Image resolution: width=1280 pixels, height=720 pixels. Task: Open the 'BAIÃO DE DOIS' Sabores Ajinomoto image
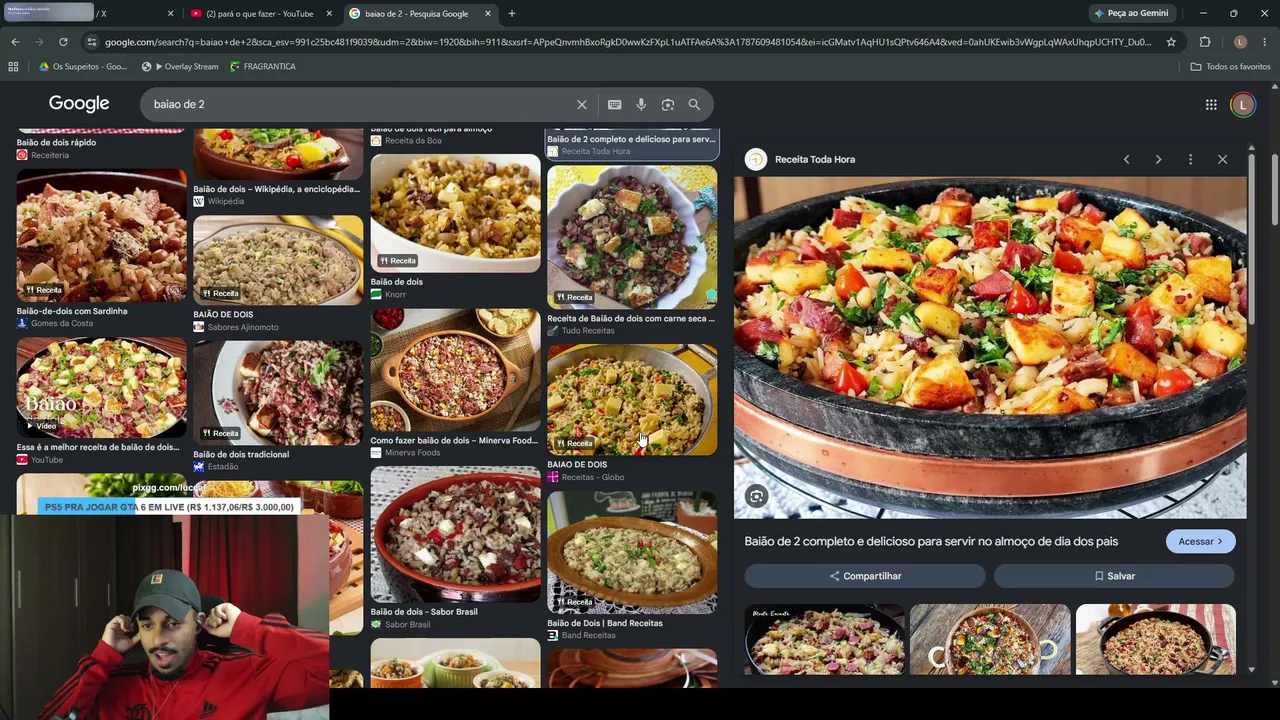tap(278, 260)
